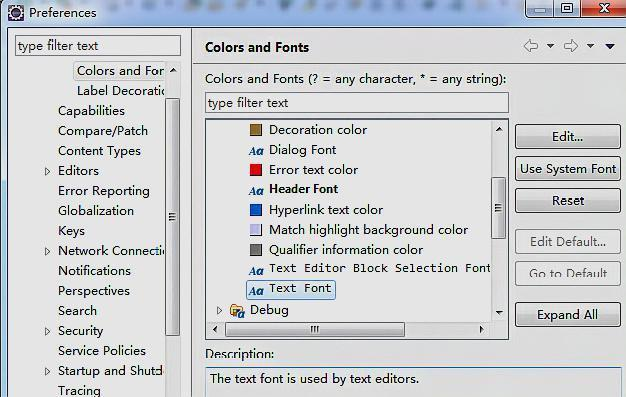
Task: Focus the left preferences filter text field
Action: pos(98,46)
